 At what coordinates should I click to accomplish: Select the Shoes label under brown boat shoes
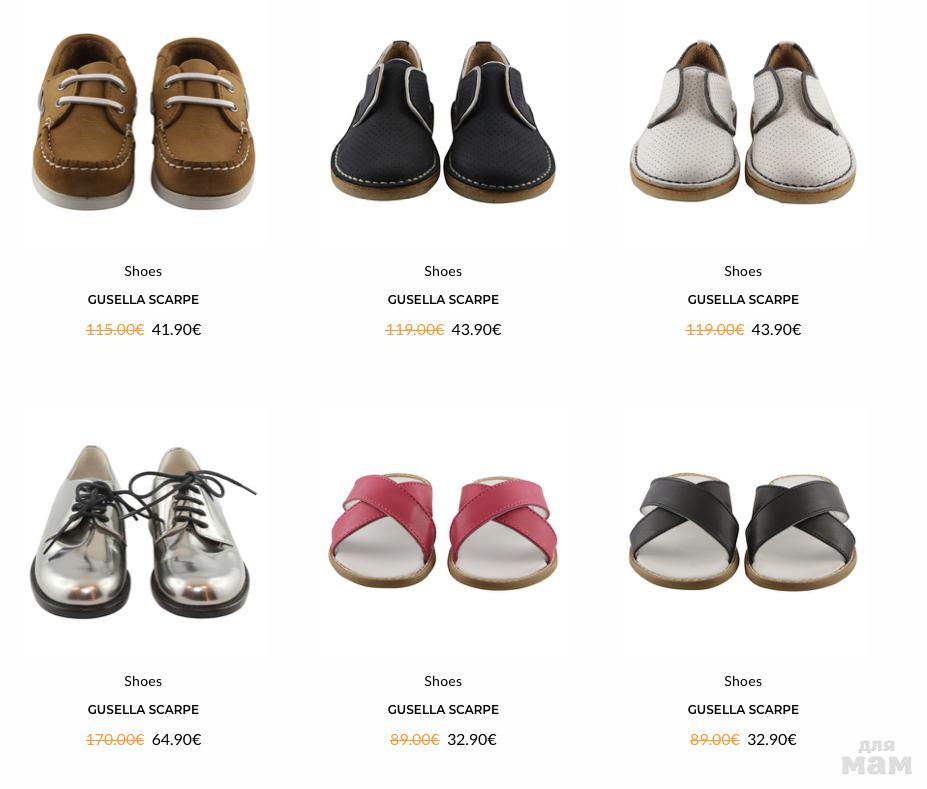tap(143, 271)
